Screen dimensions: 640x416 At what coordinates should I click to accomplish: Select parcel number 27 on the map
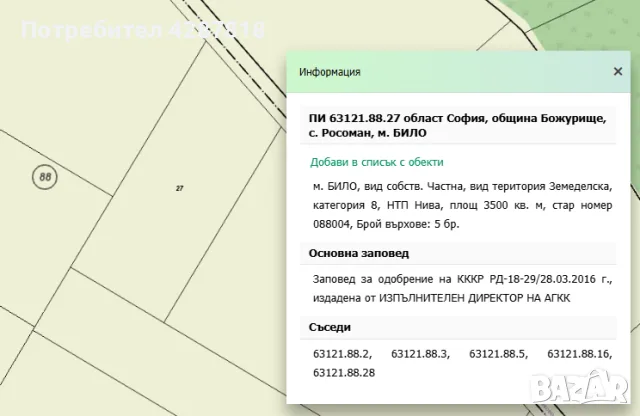click(x=180, y=188)
